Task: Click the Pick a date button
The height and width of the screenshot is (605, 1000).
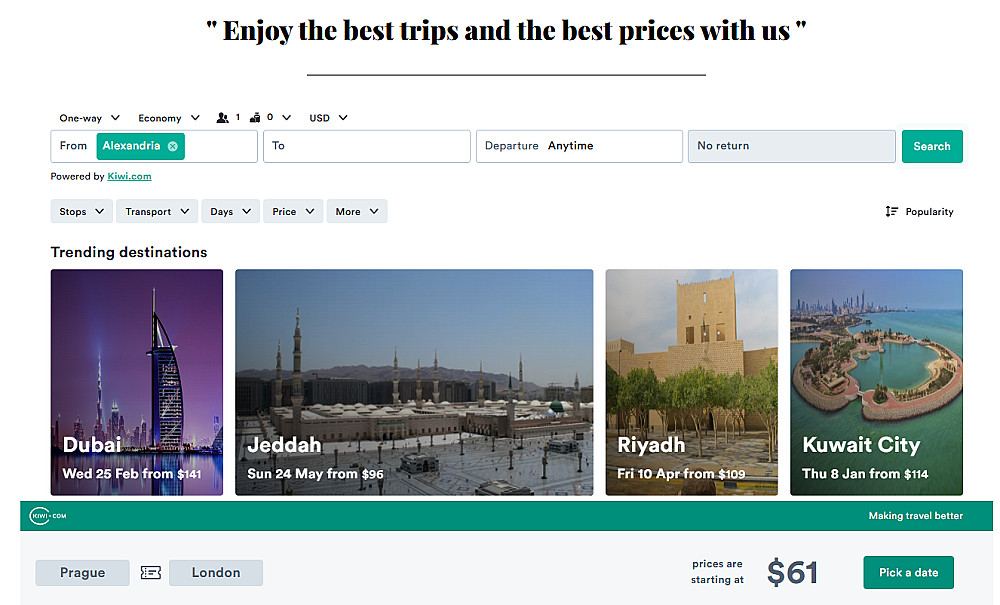Action: (x=908, y=572)
